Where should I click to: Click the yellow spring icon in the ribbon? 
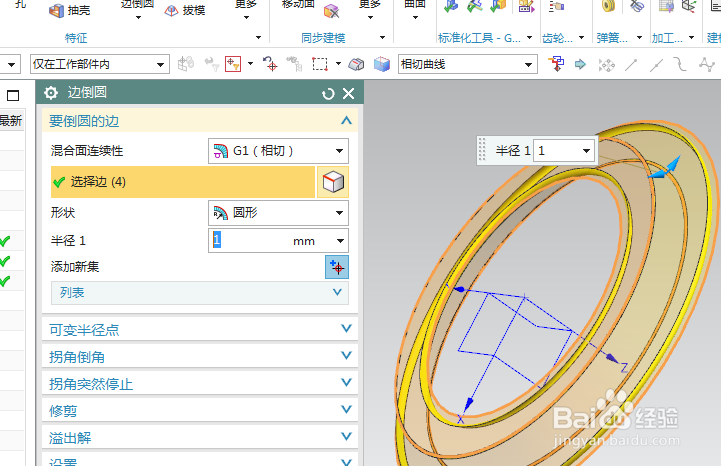point(608,6)
